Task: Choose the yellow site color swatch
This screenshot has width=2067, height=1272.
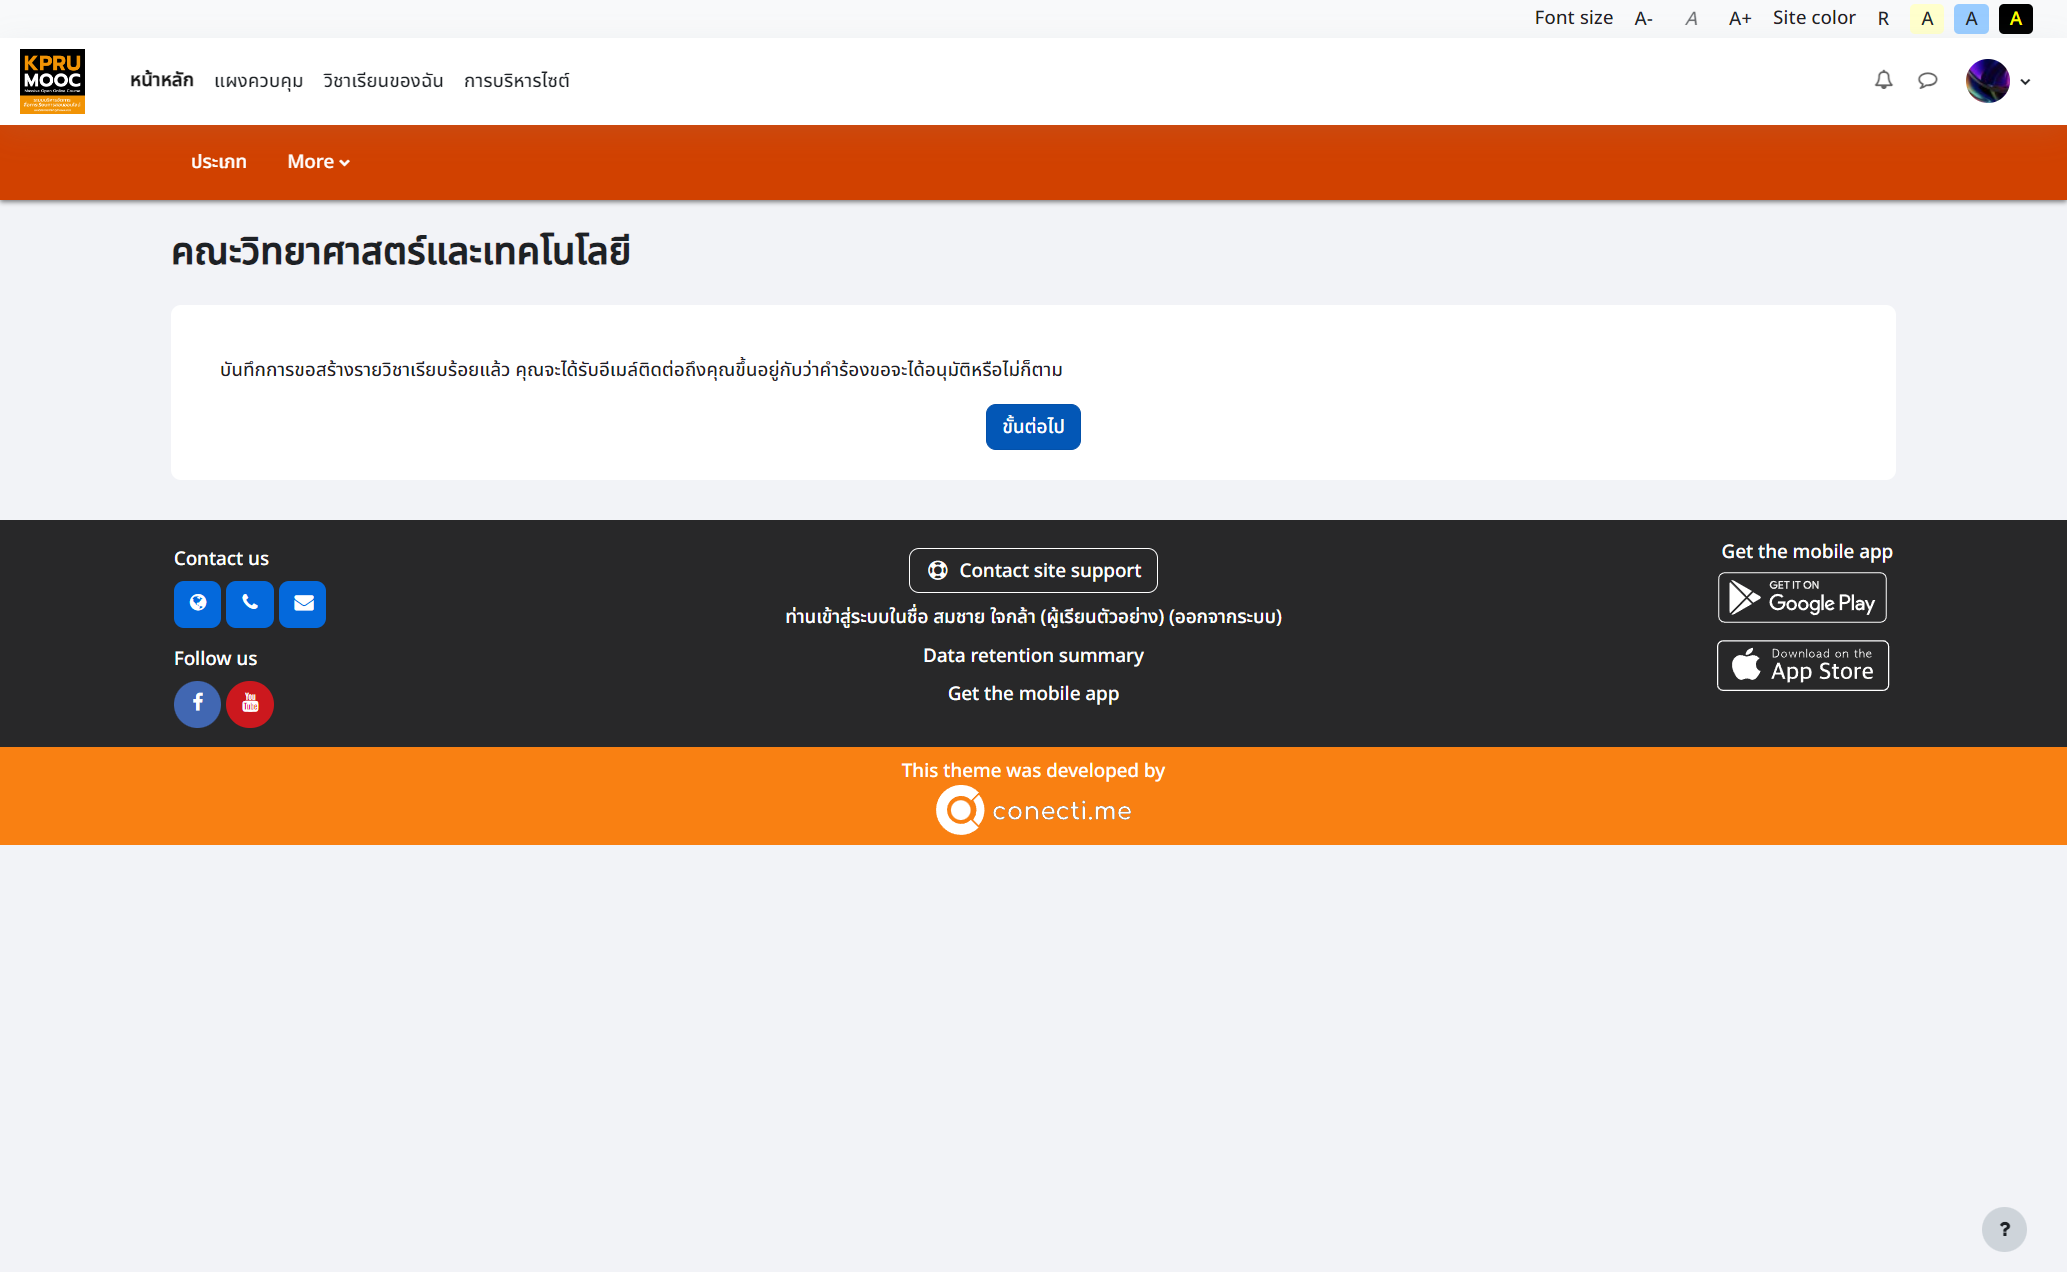Action: pos(1927,19)
